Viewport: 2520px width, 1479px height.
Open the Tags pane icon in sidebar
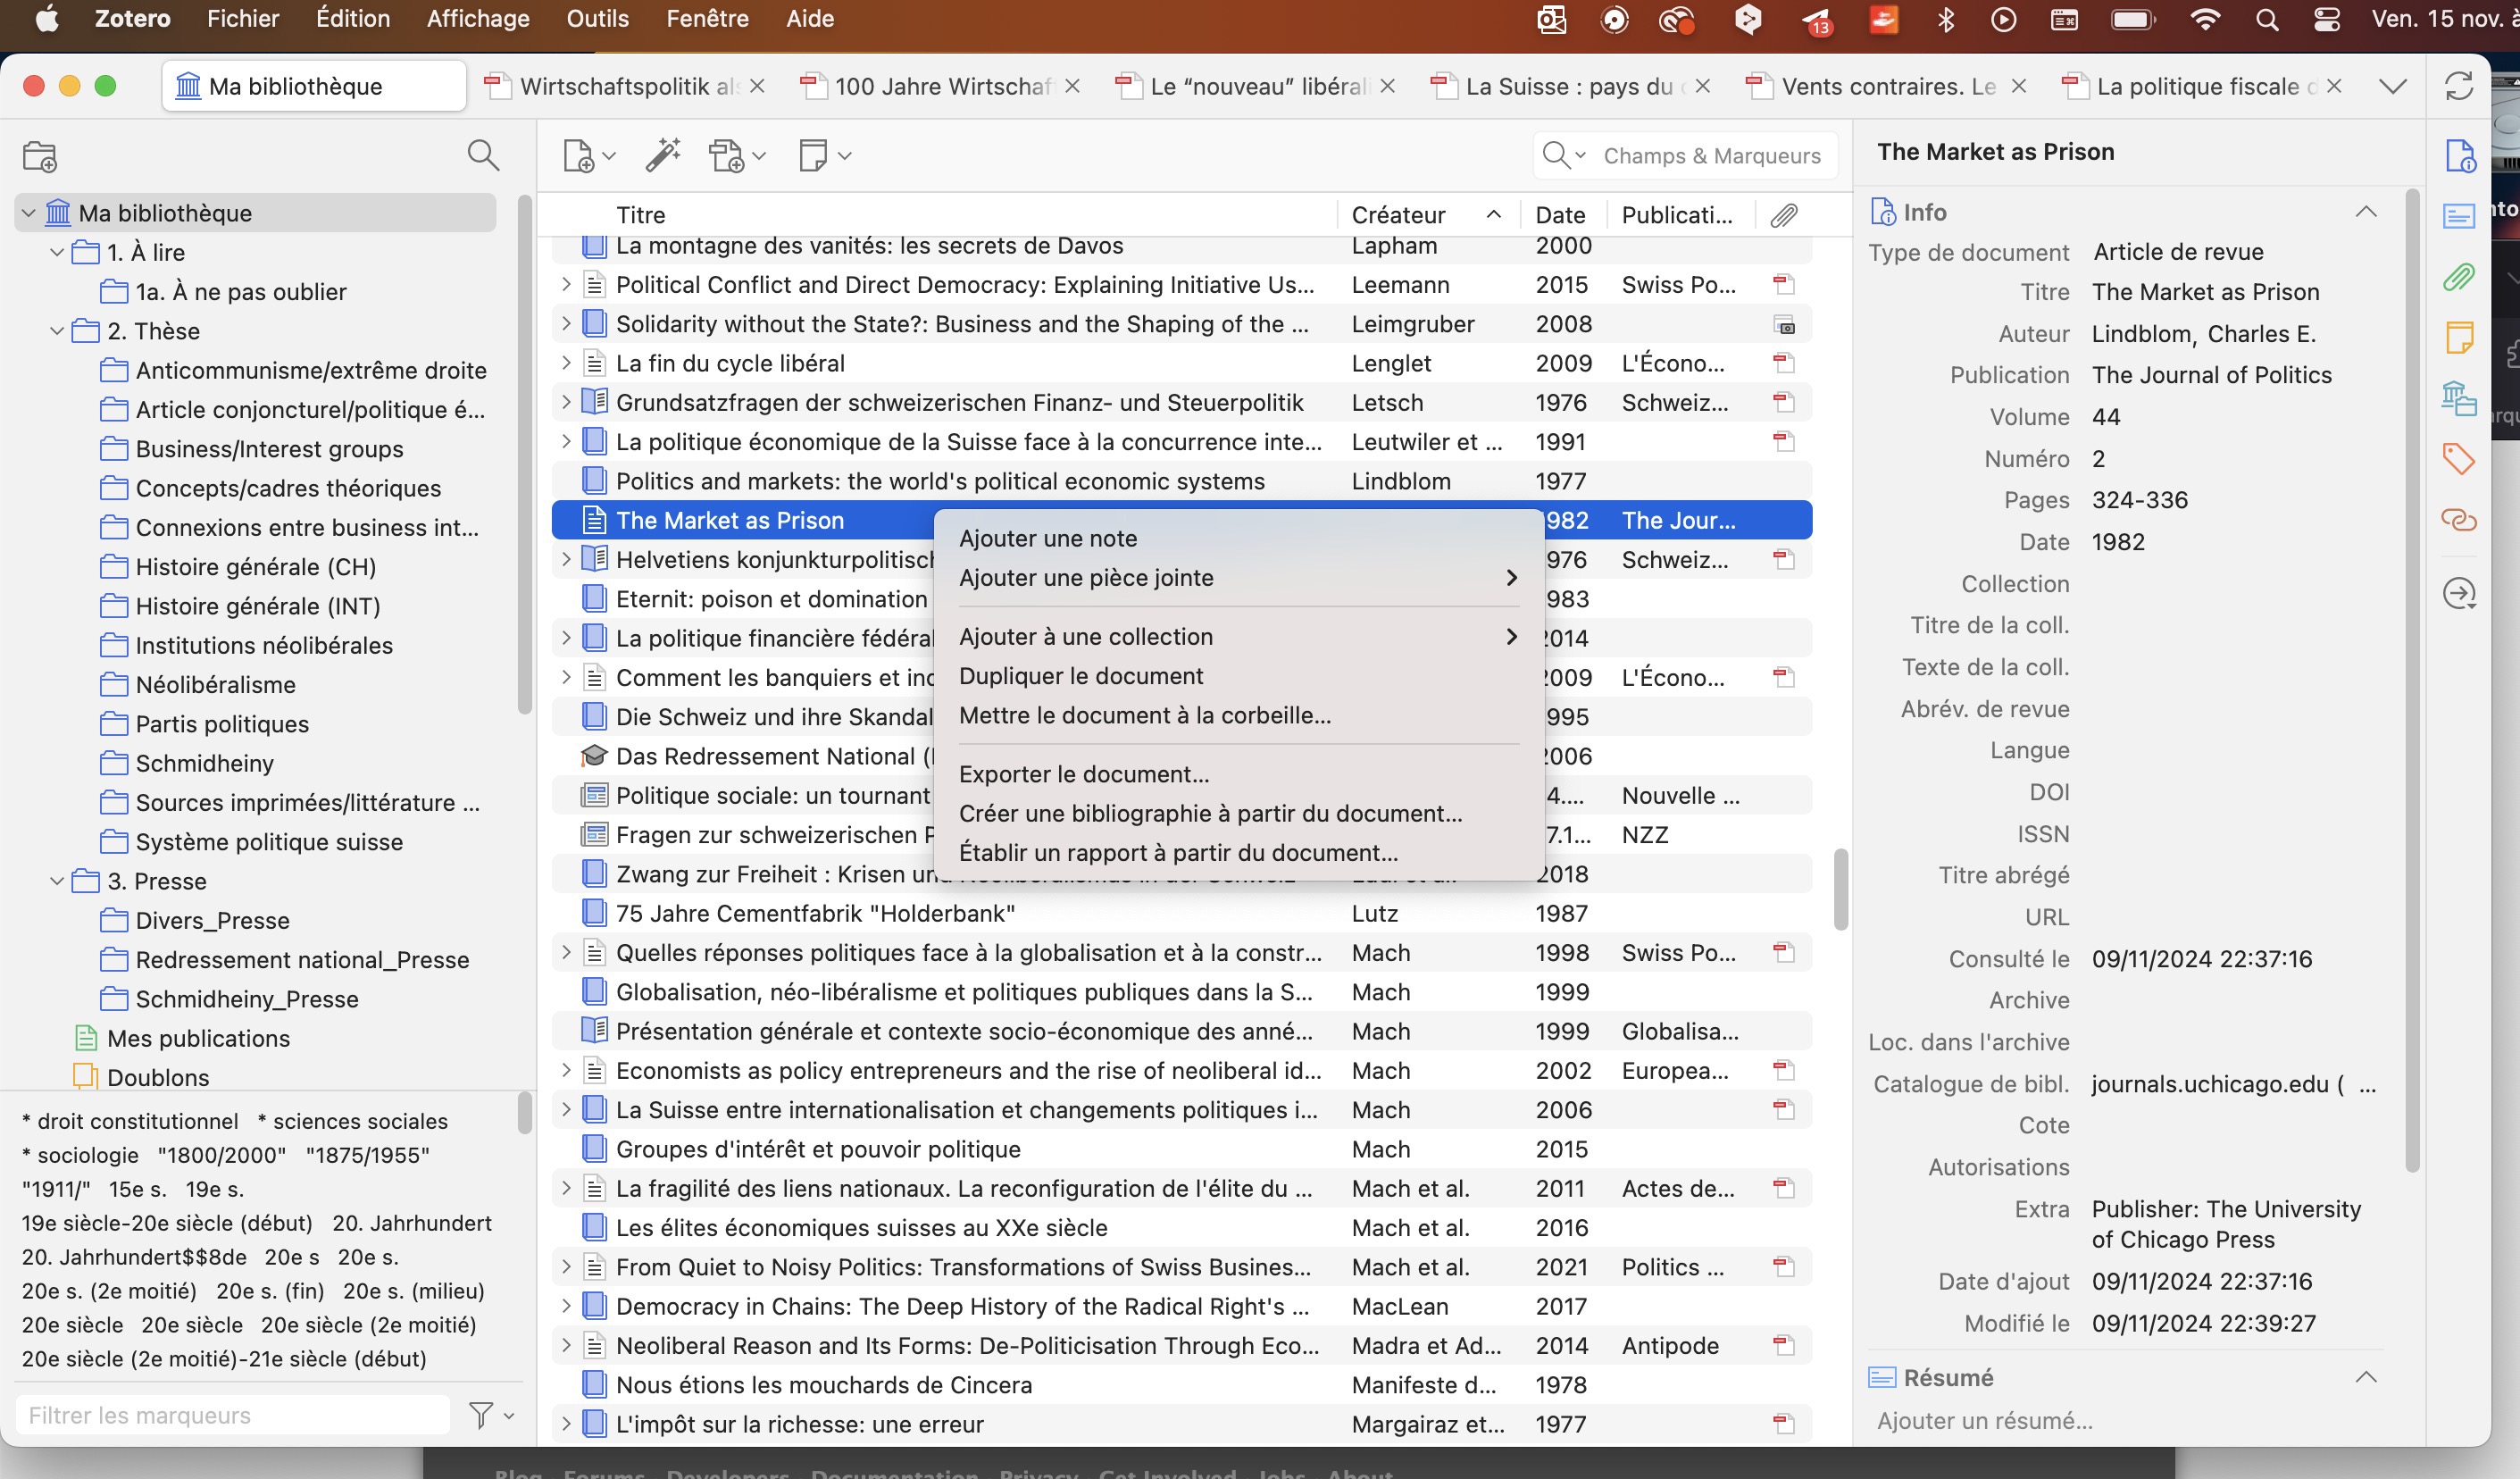coord(2459,459)
